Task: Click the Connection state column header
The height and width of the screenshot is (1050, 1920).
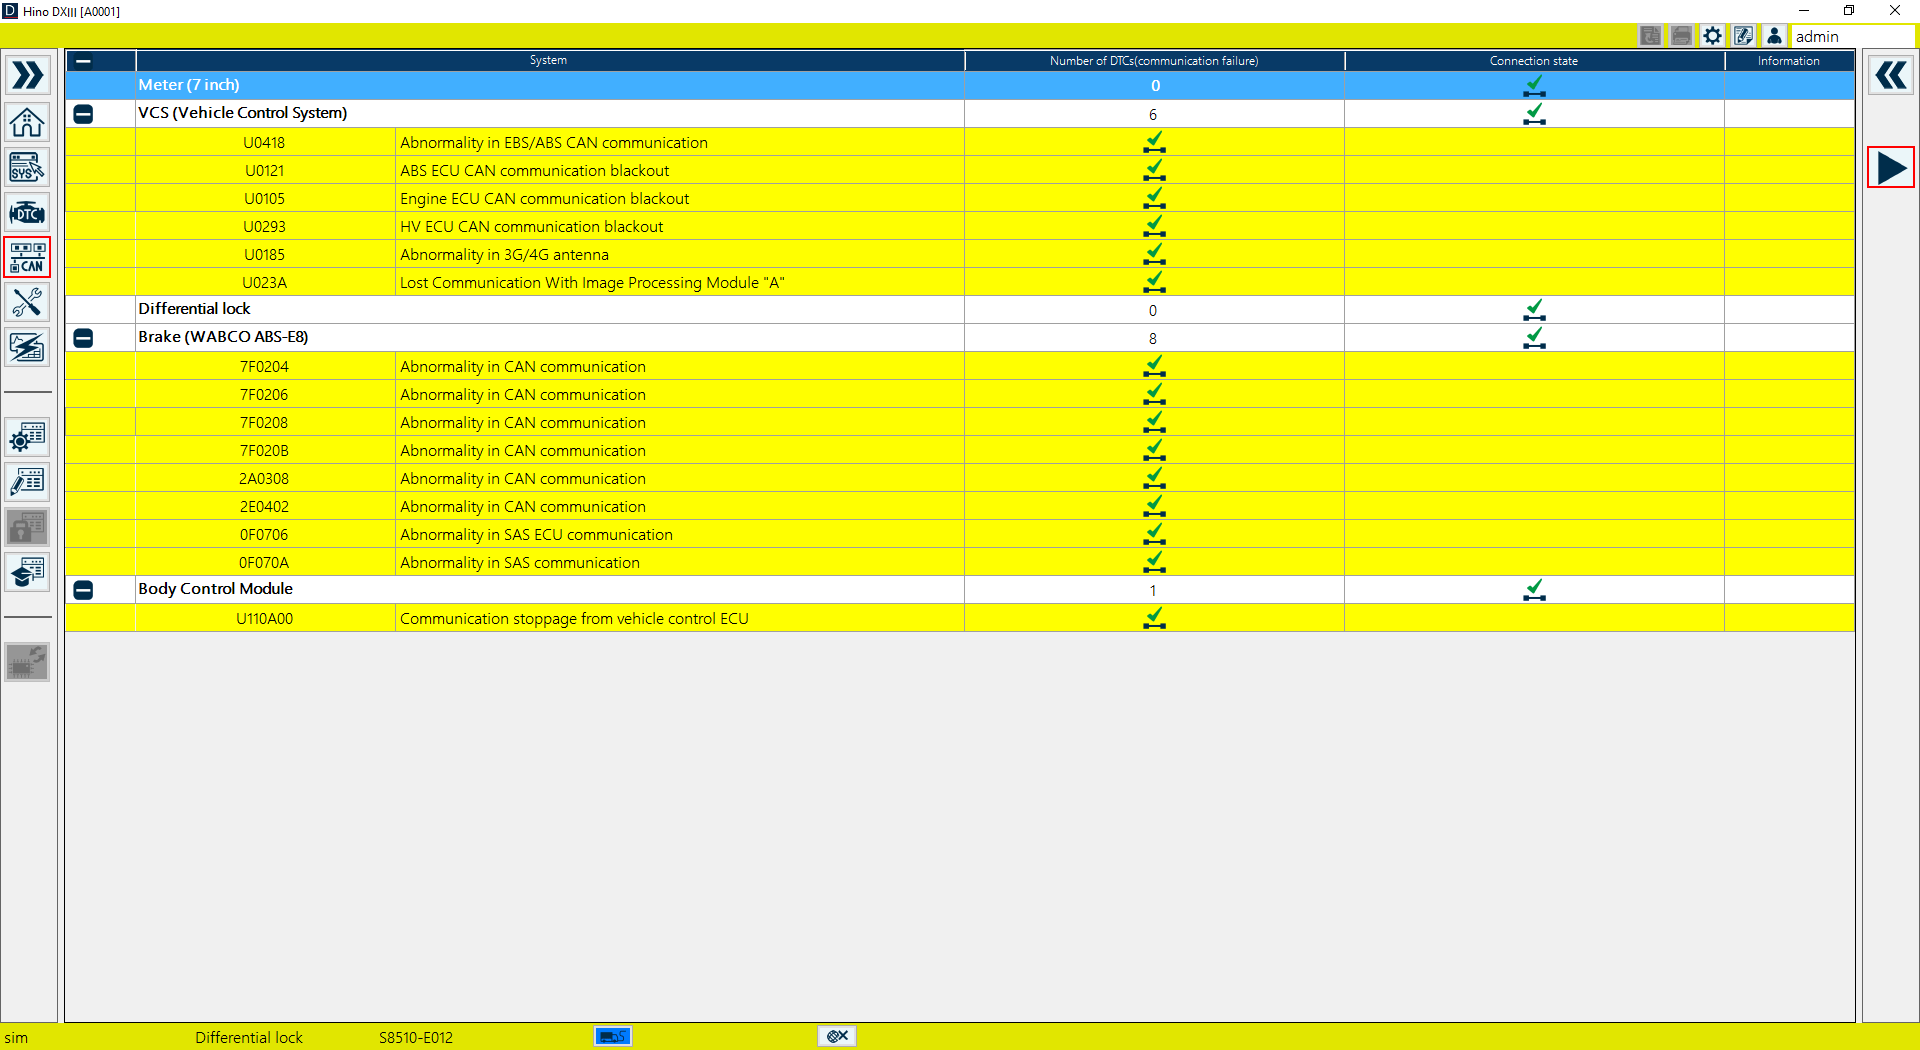Action: [1533, 61]
